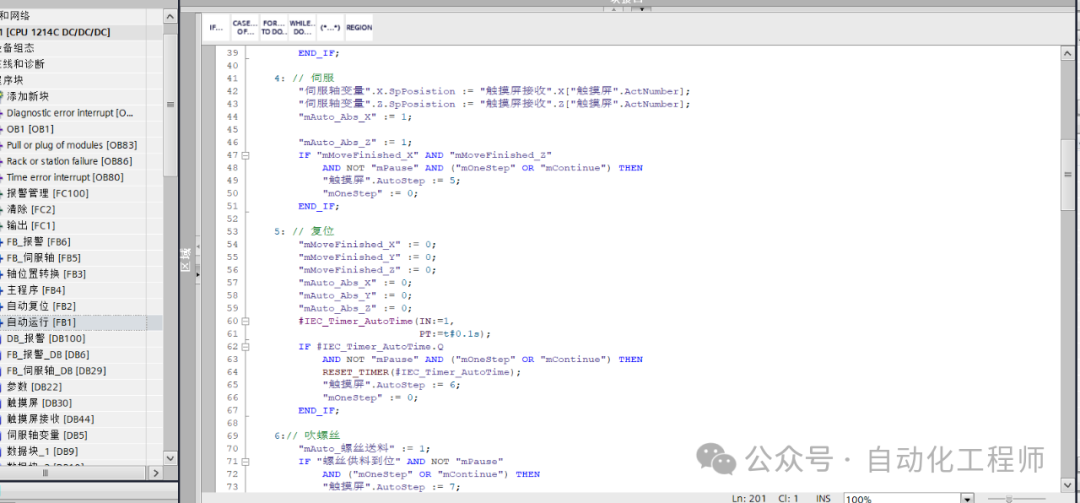Click the mAuto_螺丝送料 assignment line

[x=365, y=449]
